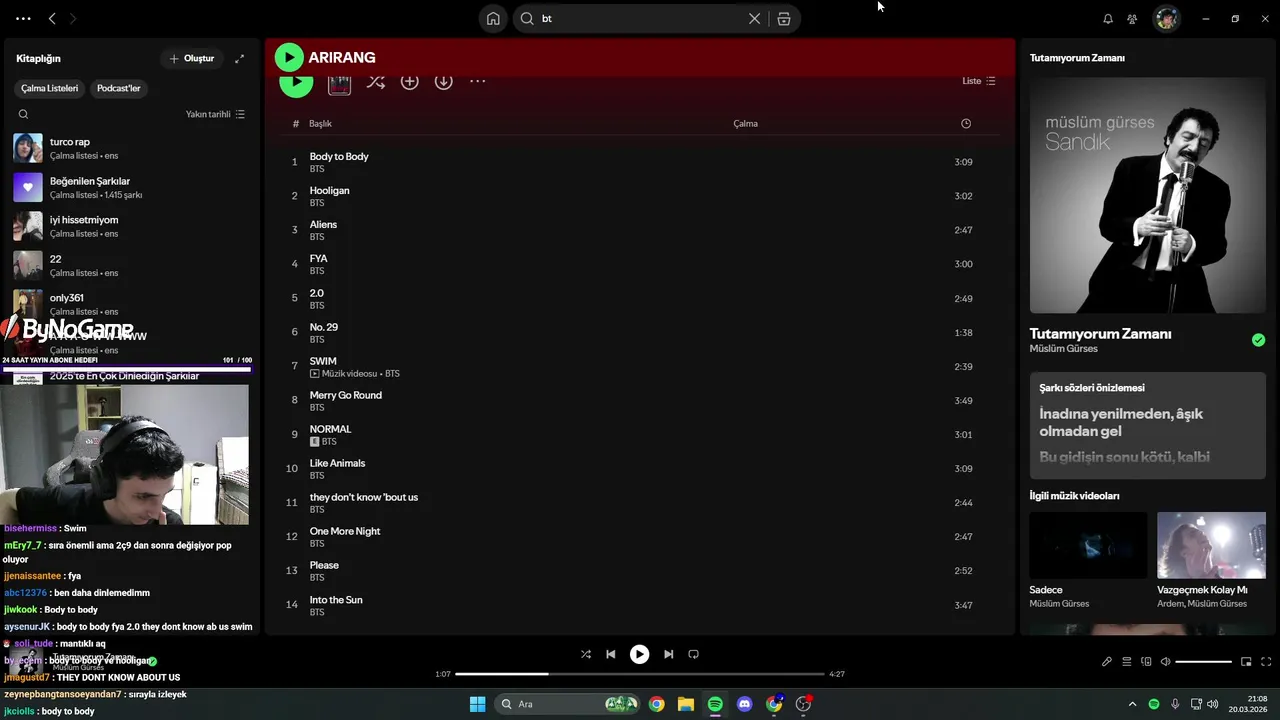Download the ARIRANG album
Viewport: 1280px width, 720px height.
444,81
